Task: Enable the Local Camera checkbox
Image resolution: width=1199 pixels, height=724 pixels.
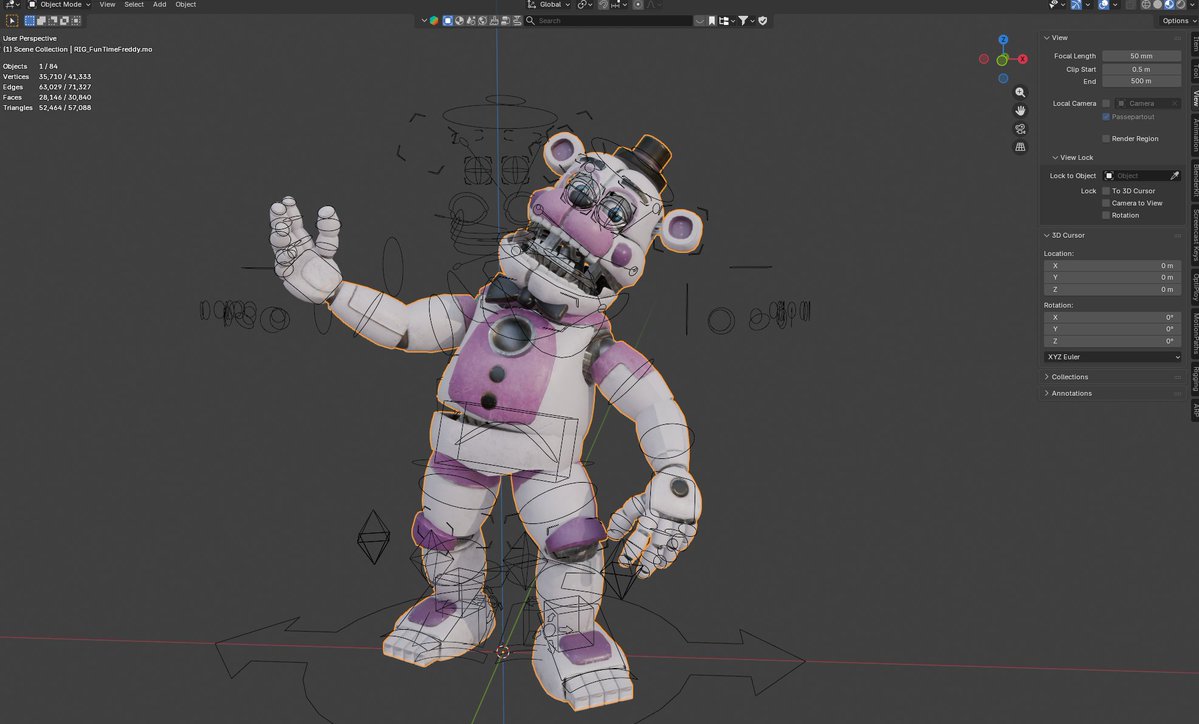Action: pyautogui.click(x=1106, y=103)
